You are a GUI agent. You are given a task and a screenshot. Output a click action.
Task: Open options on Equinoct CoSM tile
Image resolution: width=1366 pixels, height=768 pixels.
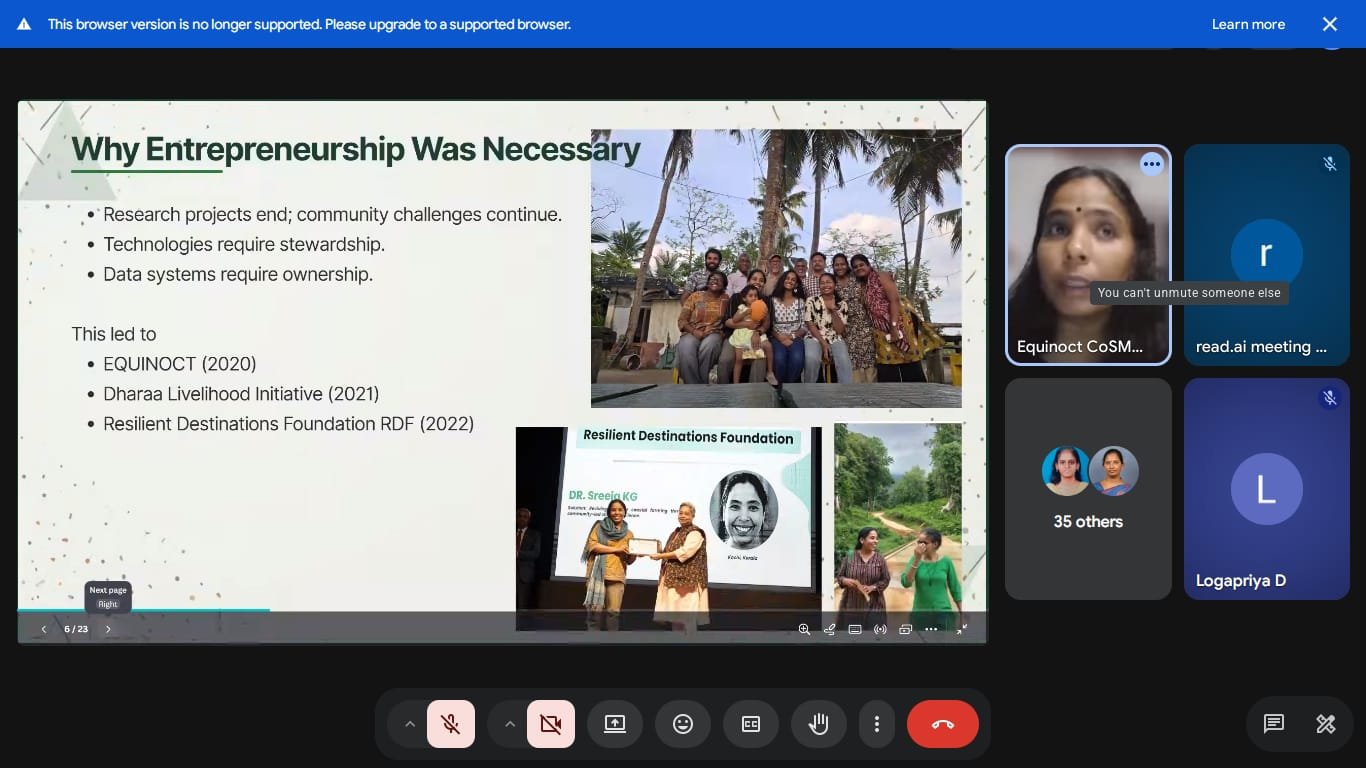coord(1152,164)
